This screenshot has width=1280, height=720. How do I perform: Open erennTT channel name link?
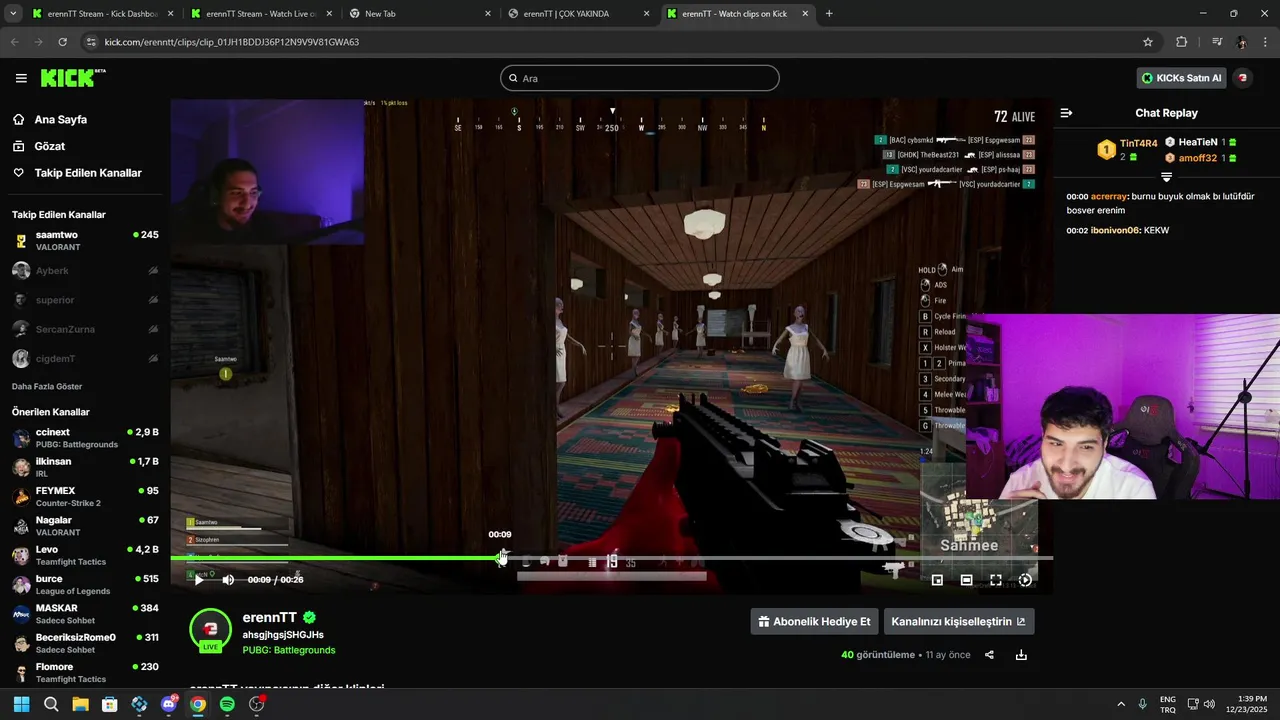[x=270, y=618]
